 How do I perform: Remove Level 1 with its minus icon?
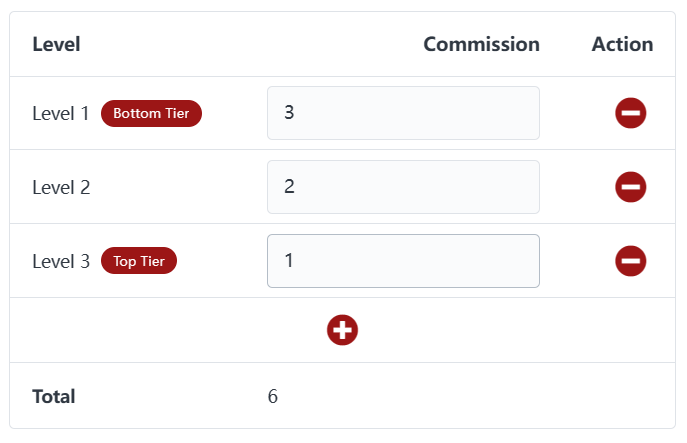coord(630,113)
